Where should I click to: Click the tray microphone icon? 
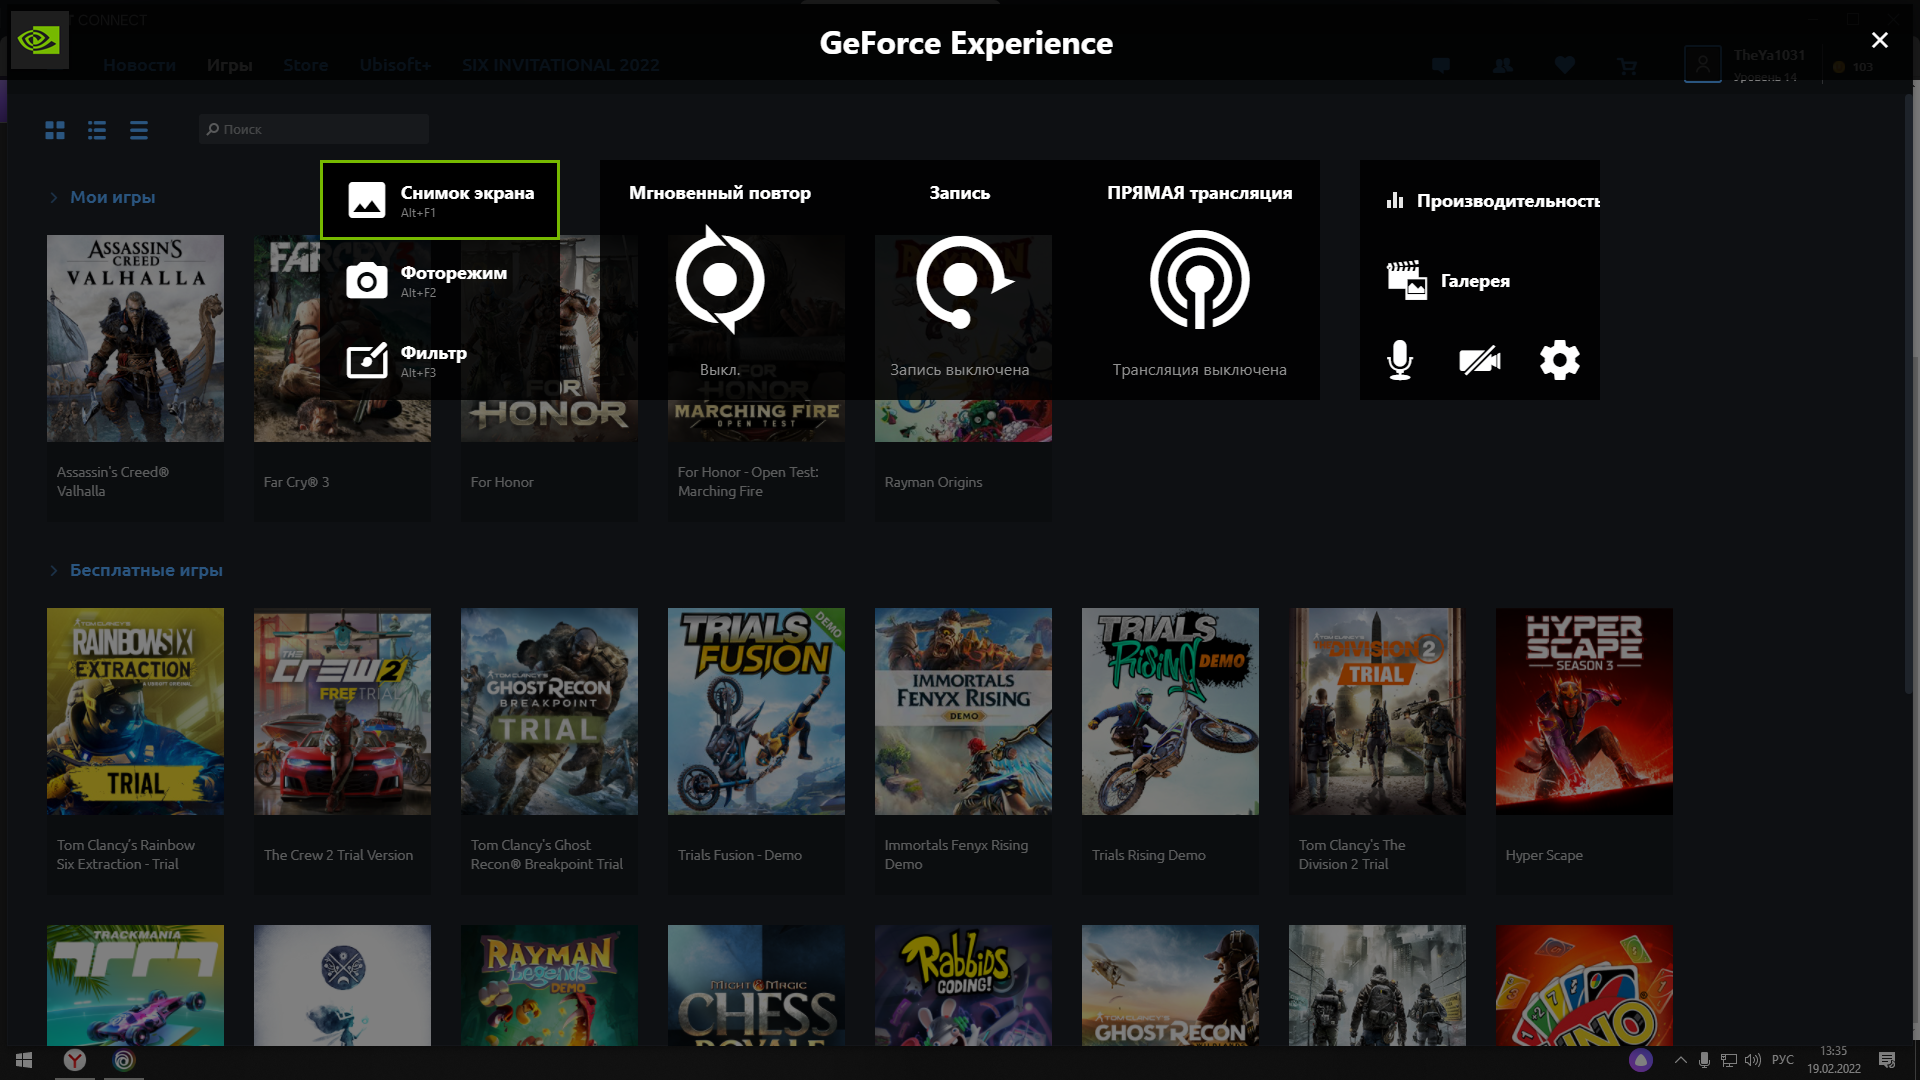tap(1704, 1060)
